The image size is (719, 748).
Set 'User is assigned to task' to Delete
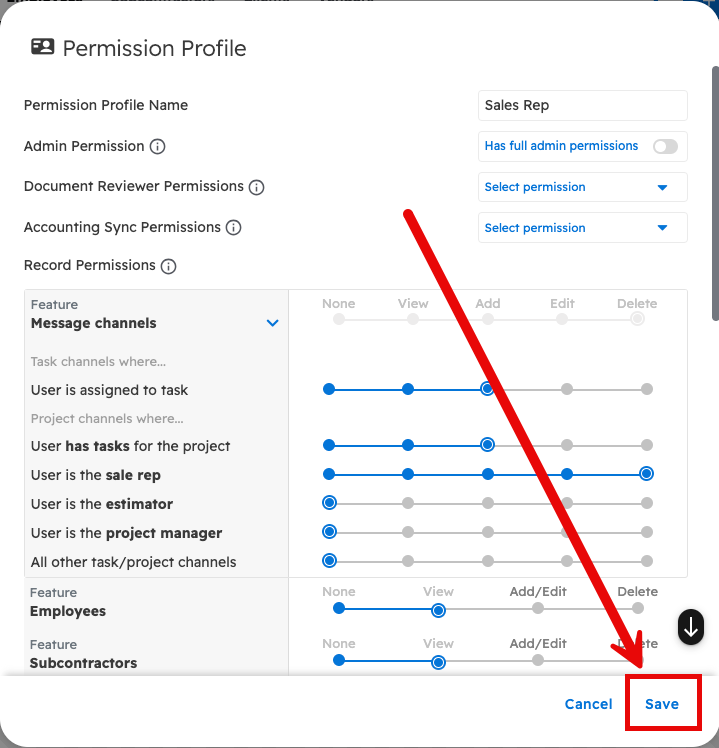point(647,389)
